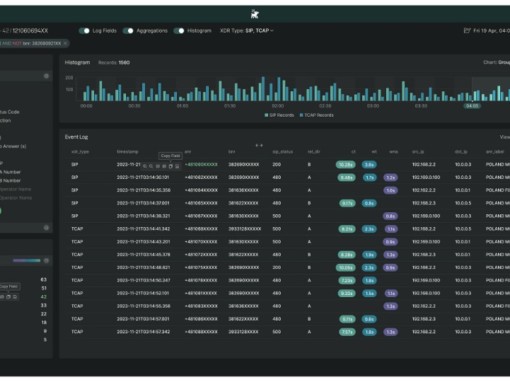Click the 04:00 histogram time marker
Screen dimensions: 510x382
(x=472, y=106)
